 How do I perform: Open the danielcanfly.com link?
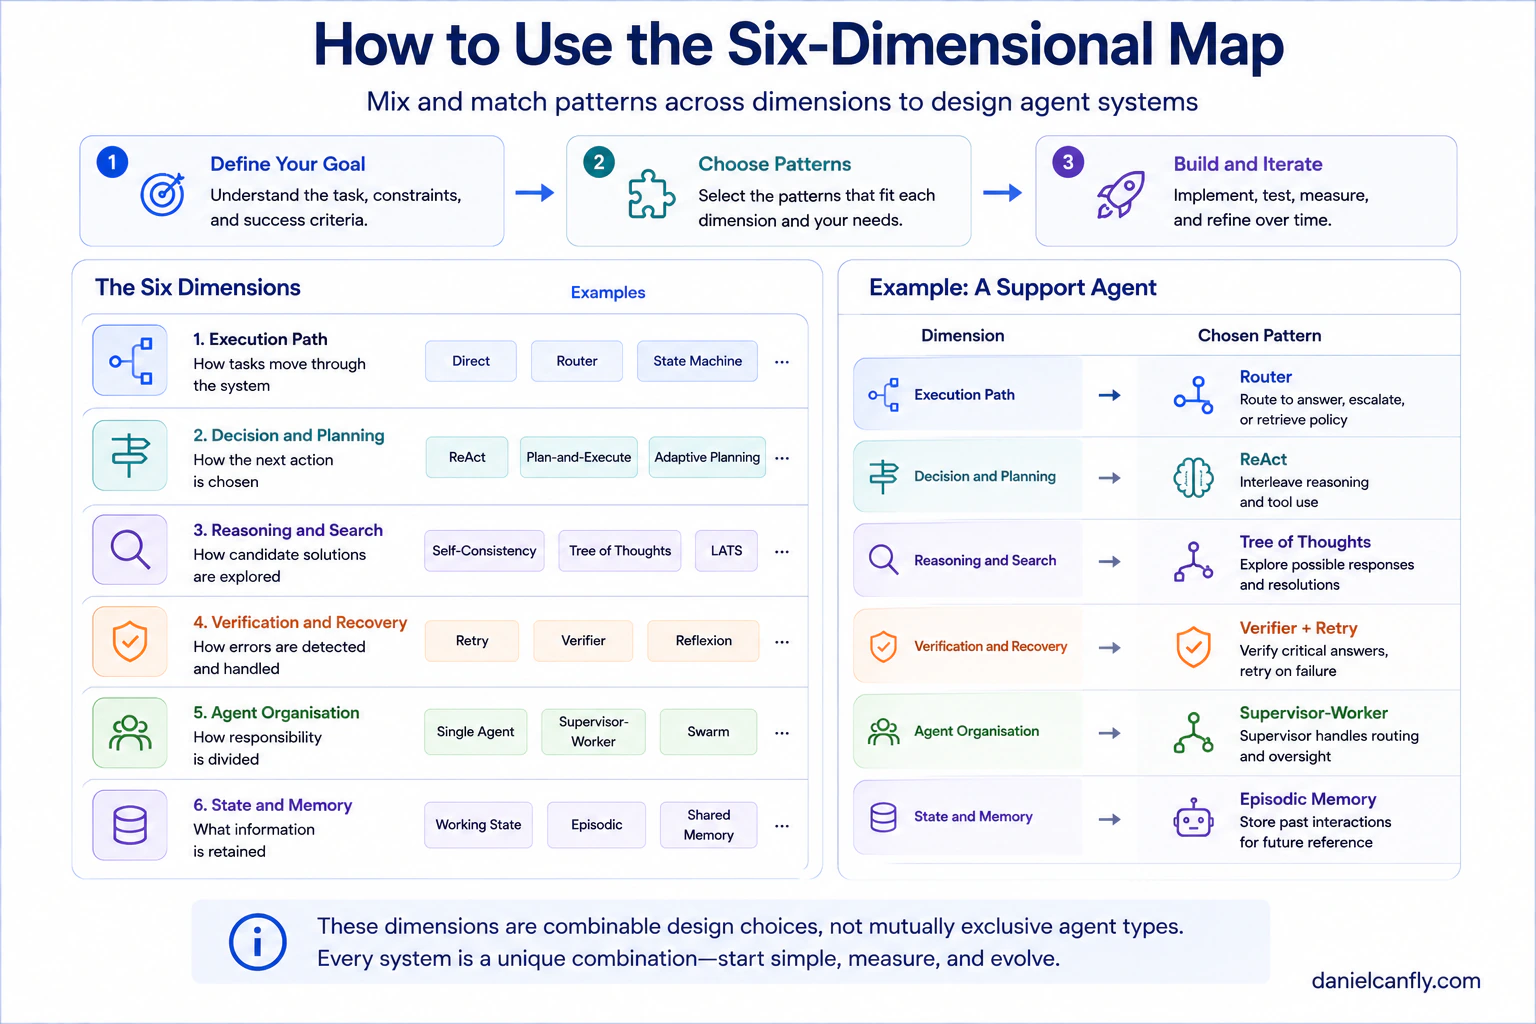[x=1396, y=981]
